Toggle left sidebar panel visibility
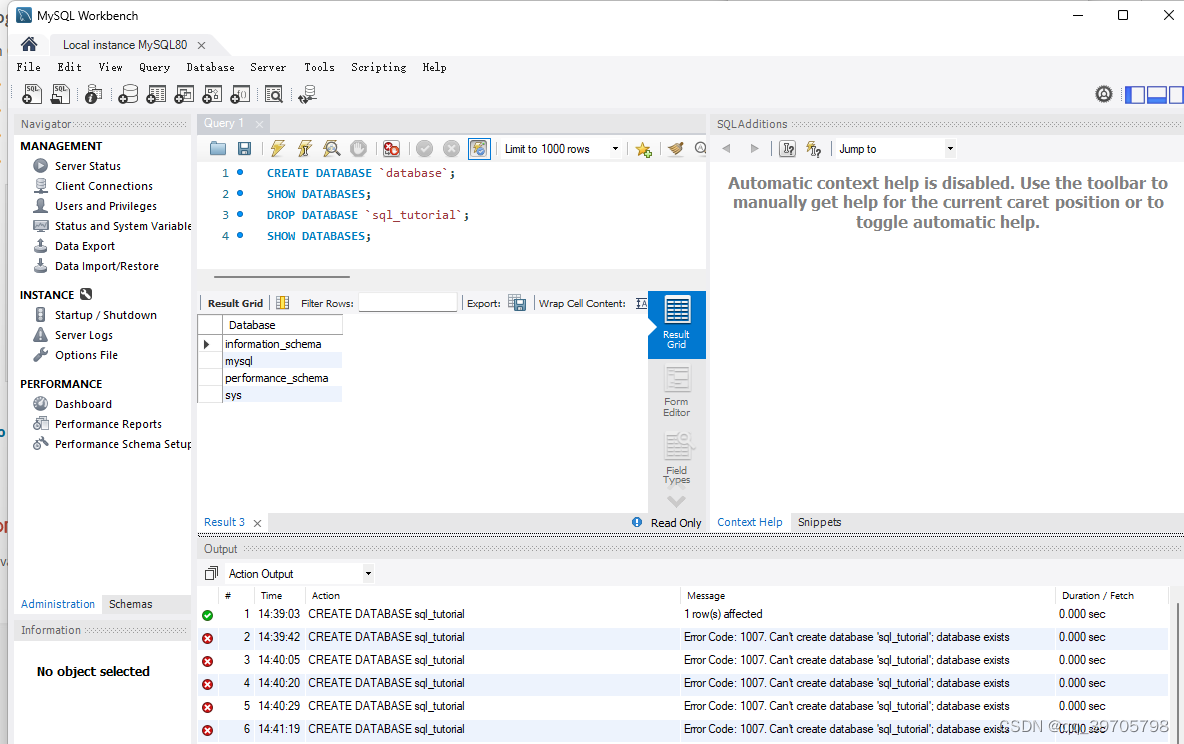This screenshot has height=744, width=1184. pyautogui.click(x=1135, y=94)
